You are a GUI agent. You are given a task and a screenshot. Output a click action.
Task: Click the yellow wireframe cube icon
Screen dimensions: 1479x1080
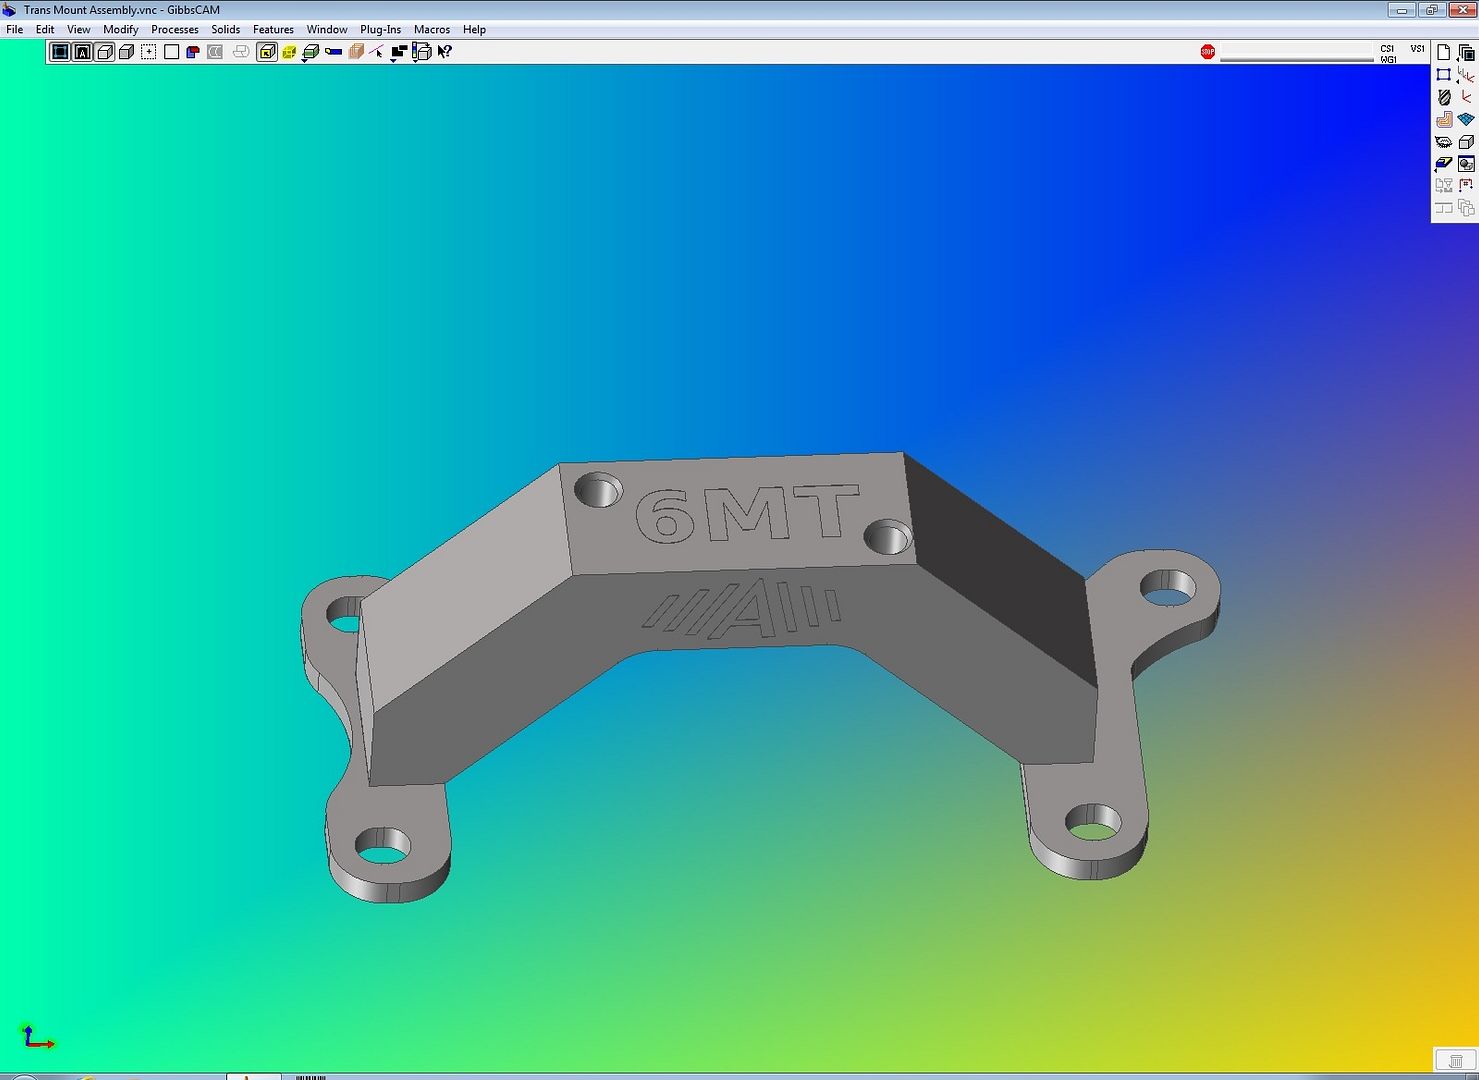[289, 52]
